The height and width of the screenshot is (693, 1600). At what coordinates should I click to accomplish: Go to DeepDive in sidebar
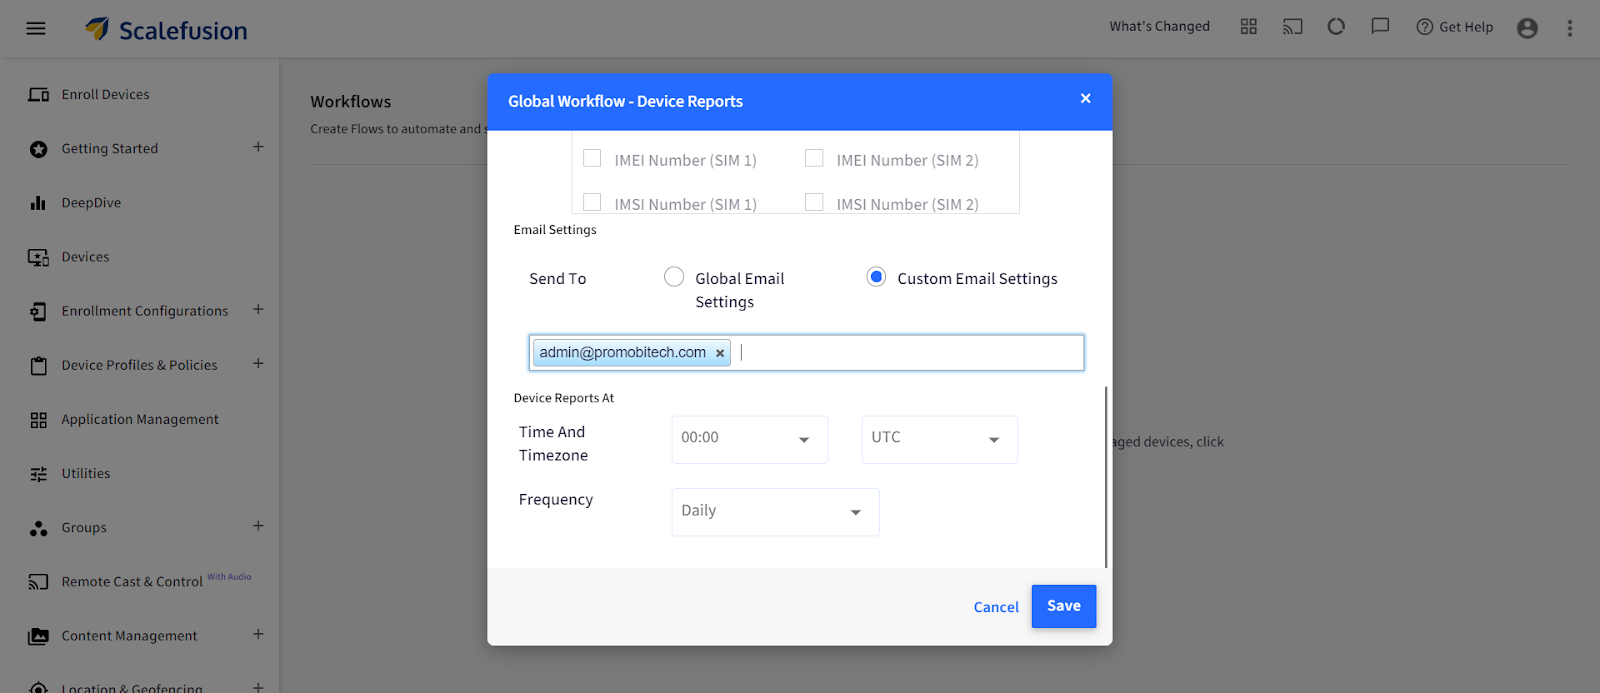point(91,203)
